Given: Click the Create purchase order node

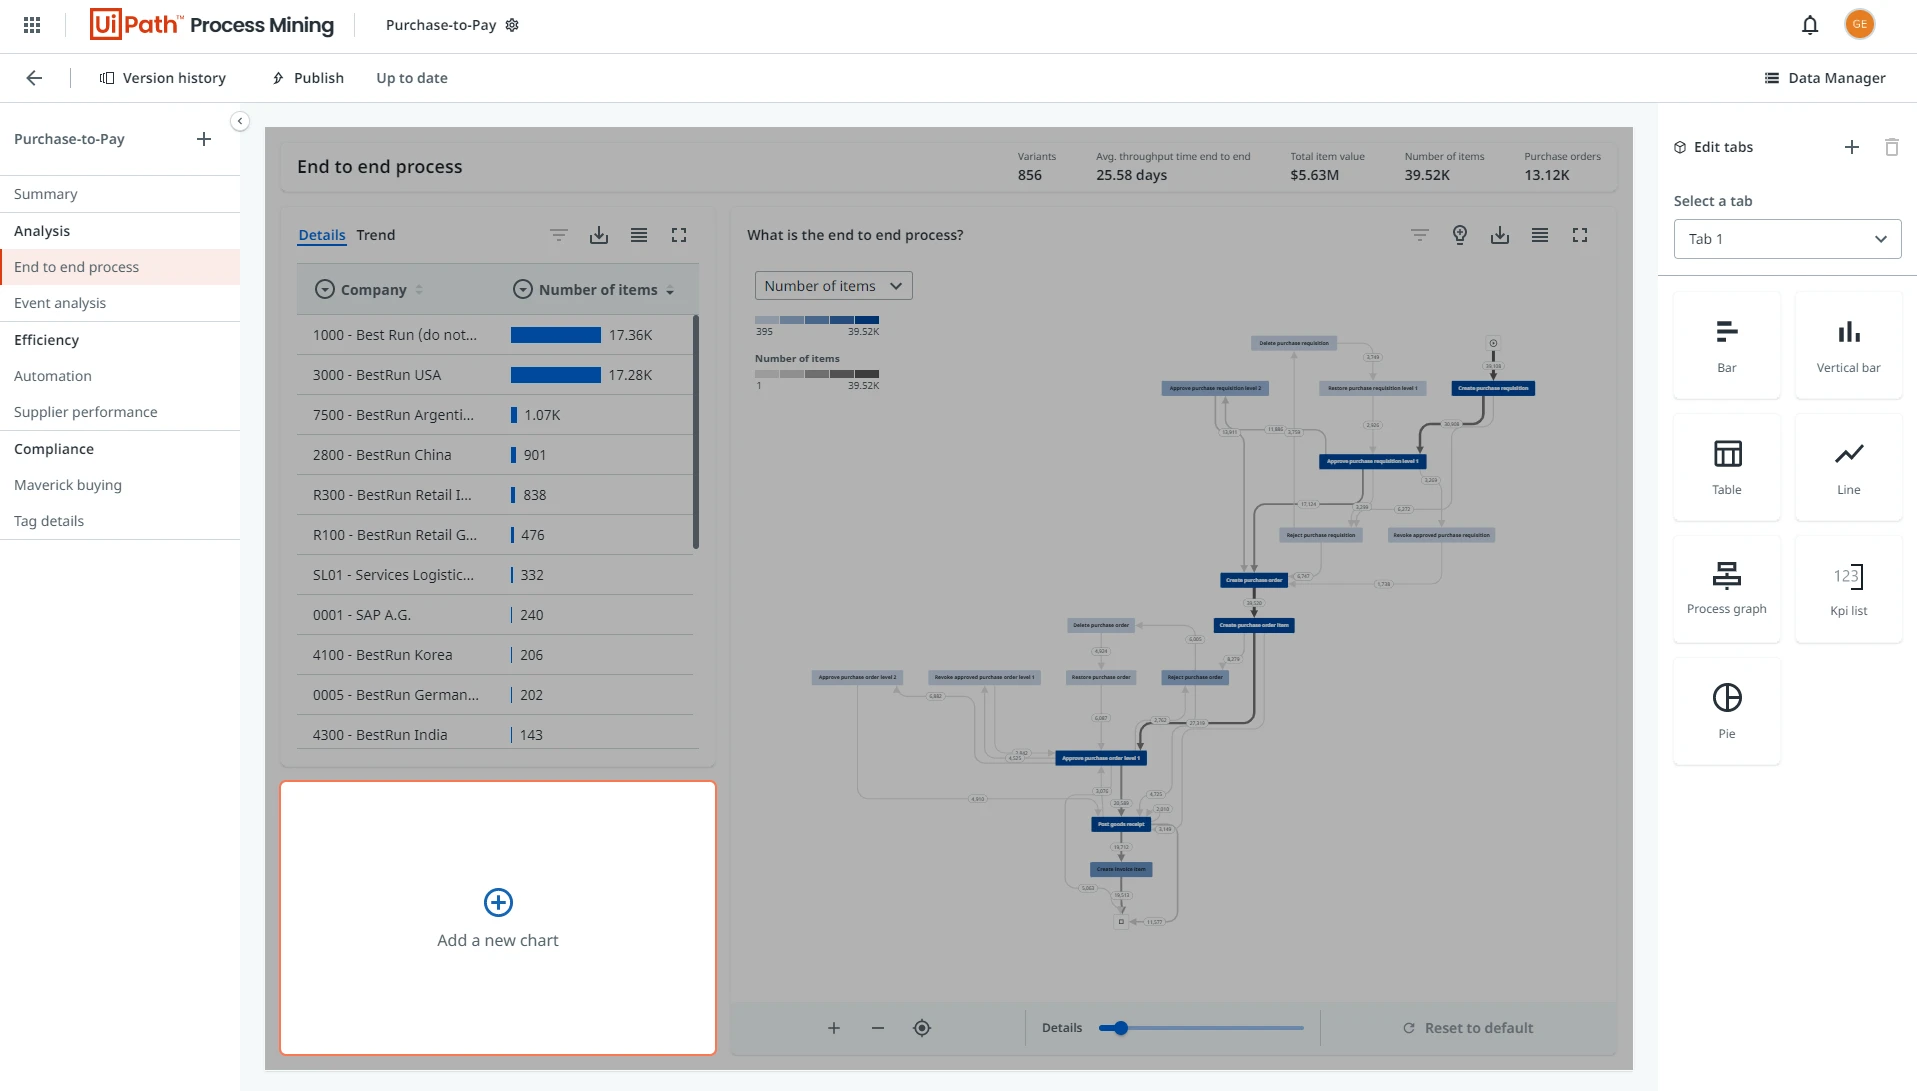Looking at the screenshot, I should pos(1254,580).
